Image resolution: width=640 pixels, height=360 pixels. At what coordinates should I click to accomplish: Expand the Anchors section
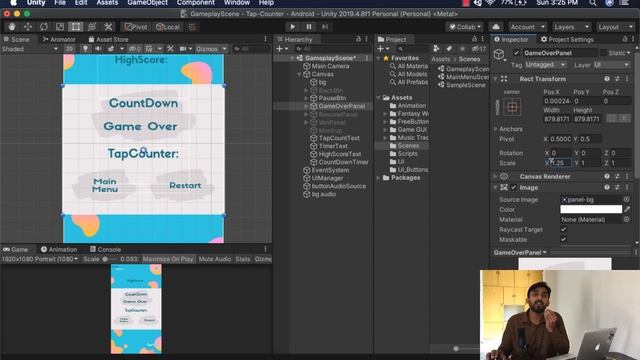click(x=496, y=129)
